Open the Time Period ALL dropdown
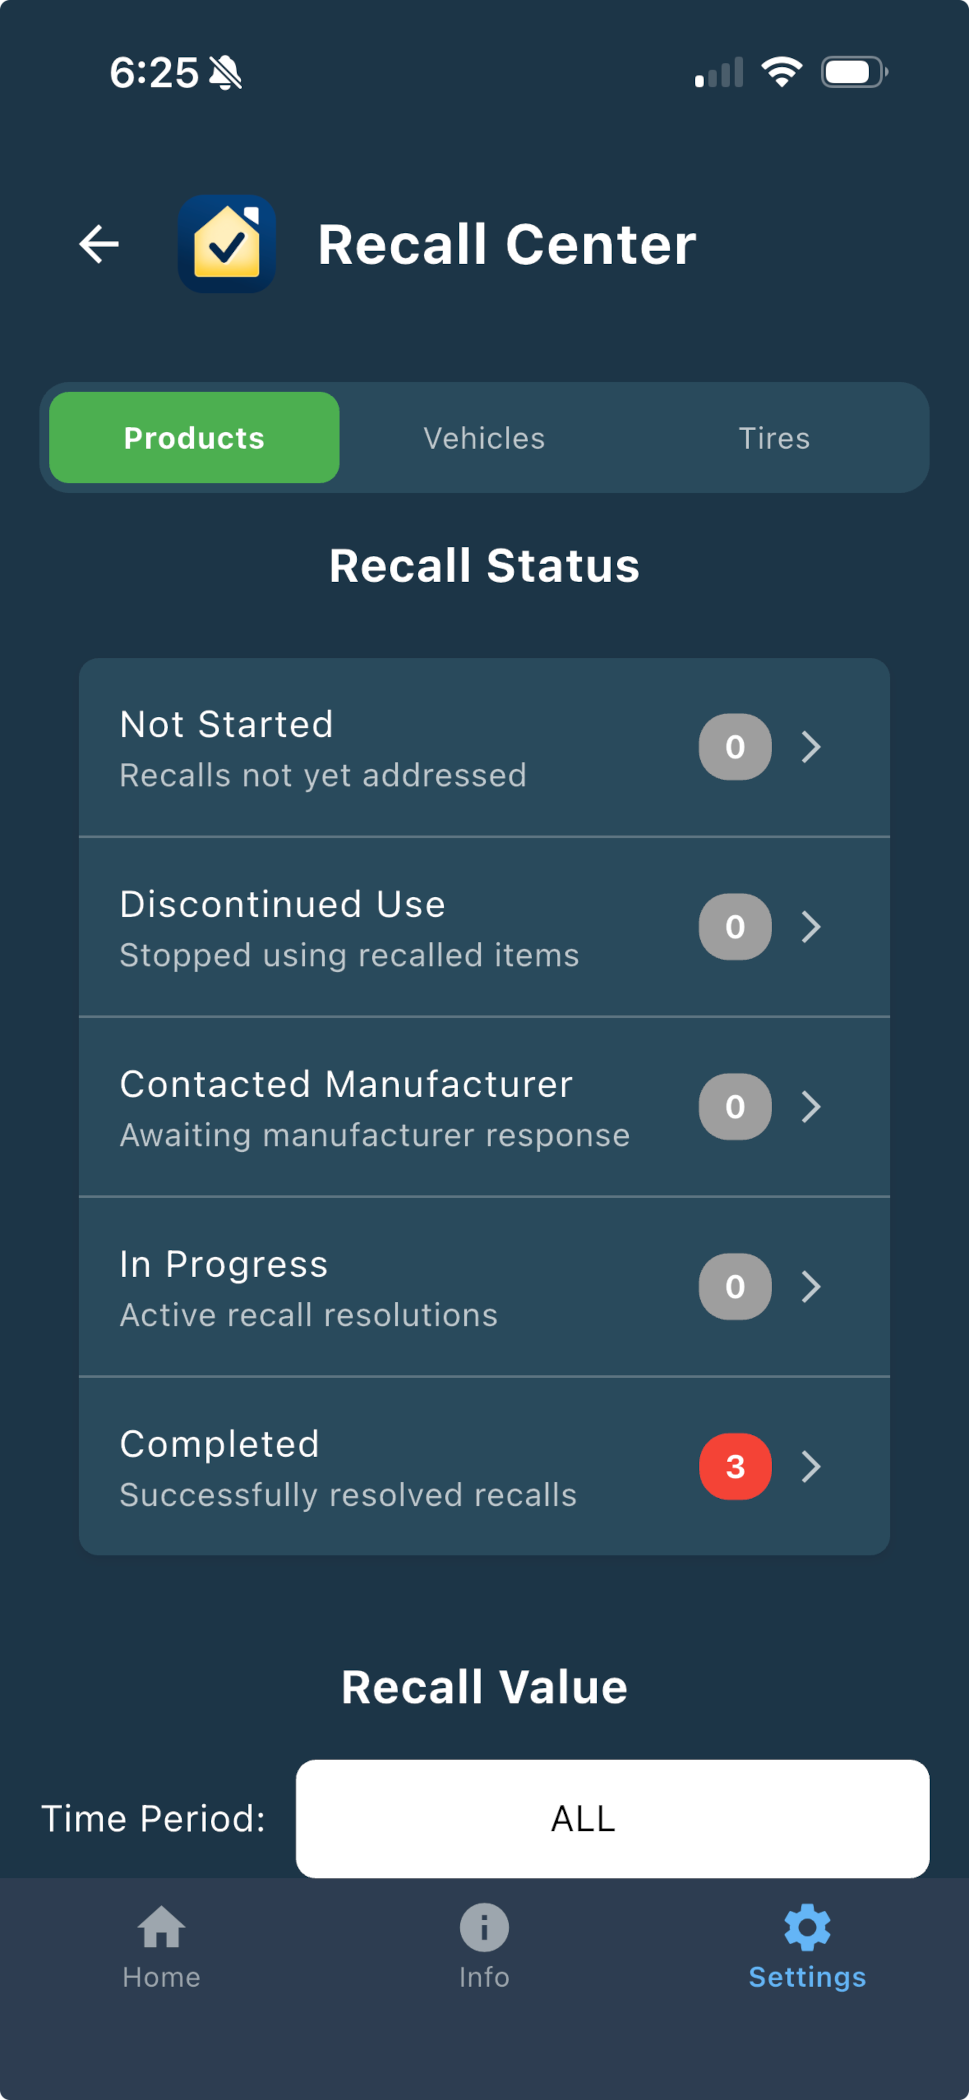 click(612, 1818)
